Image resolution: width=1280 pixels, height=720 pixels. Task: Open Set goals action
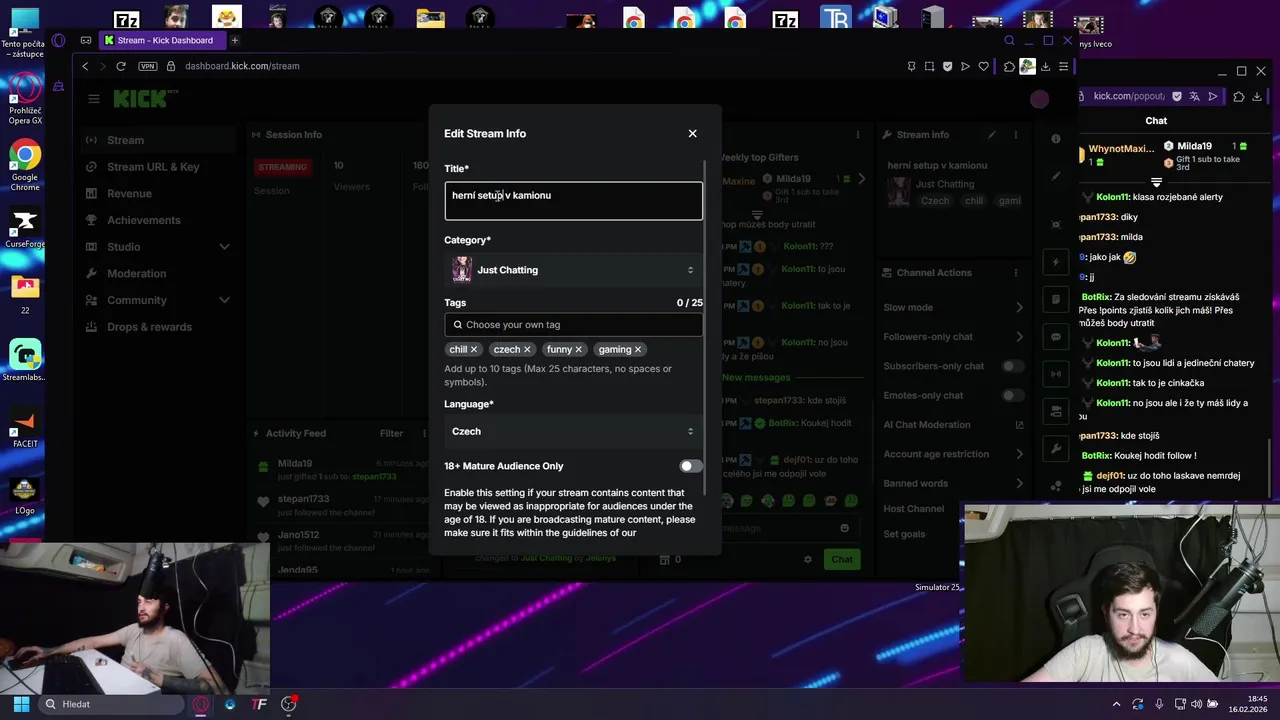point(904,534)
